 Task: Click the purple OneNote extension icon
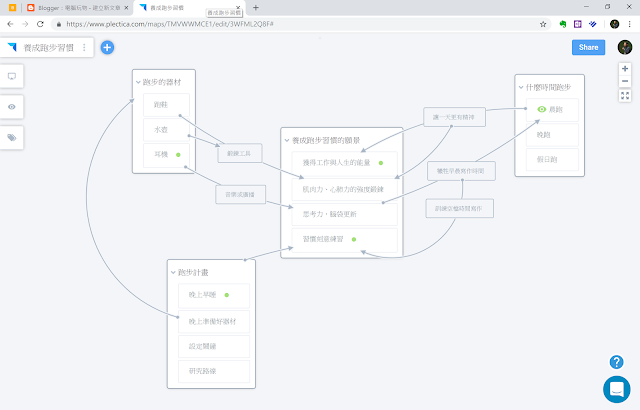pos(578,24)
